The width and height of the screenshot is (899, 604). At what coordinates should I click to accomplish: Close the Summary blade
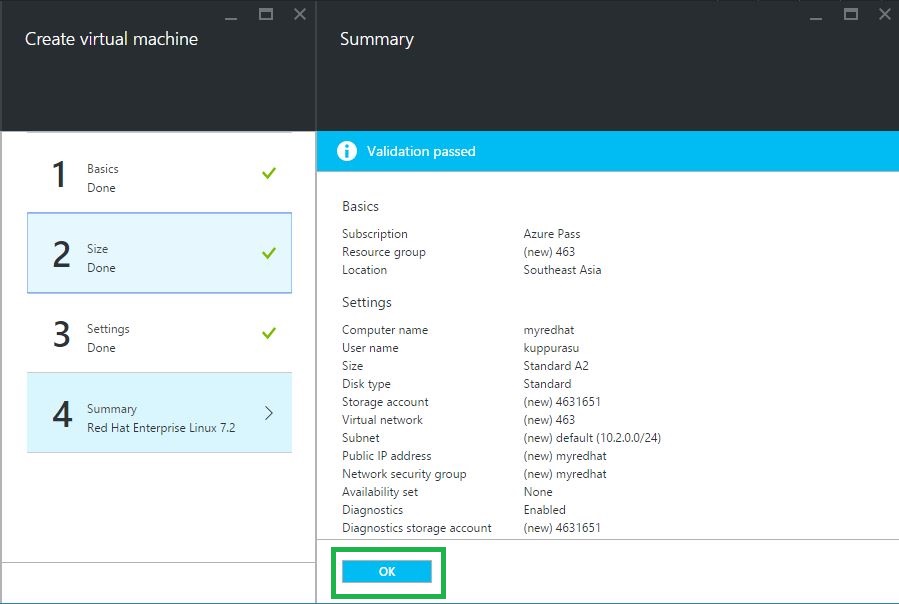pyautogui.click(x=885, y=14)
